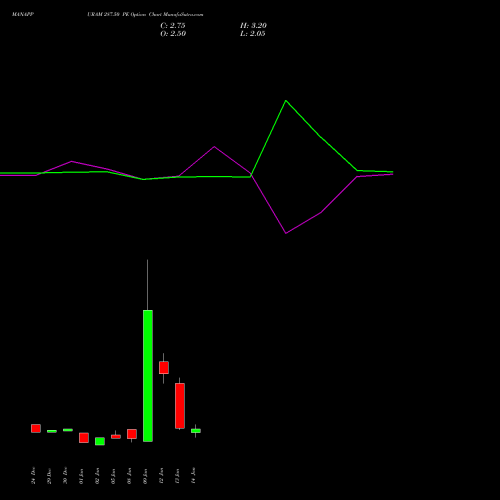
Task: Click the '05 Jan' date axis label
Action: click(x=113, y=476)
